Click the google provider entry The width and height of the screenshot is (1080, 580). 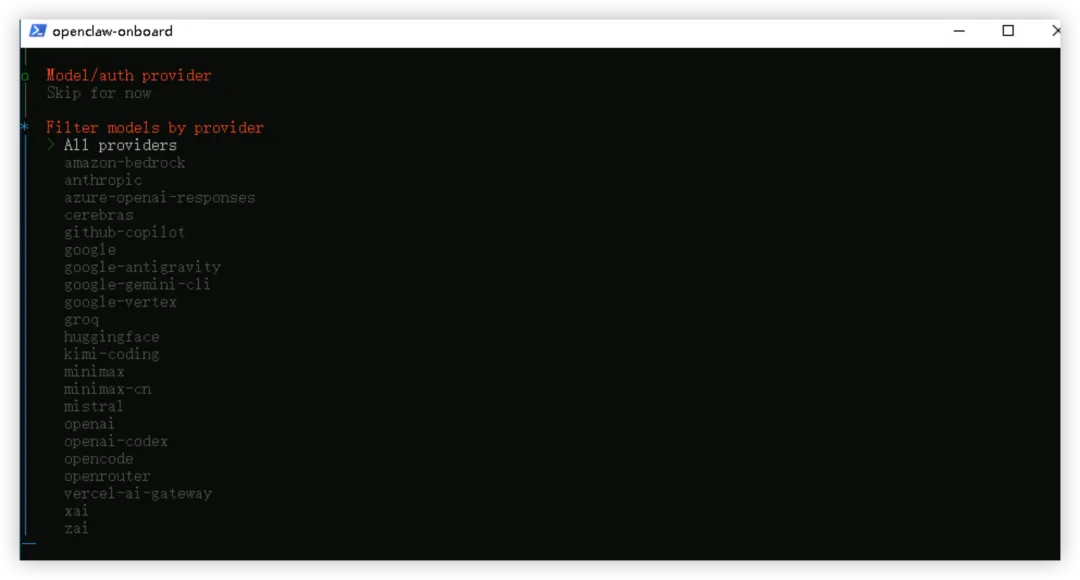pyautogui.click(x=90, y=250)
